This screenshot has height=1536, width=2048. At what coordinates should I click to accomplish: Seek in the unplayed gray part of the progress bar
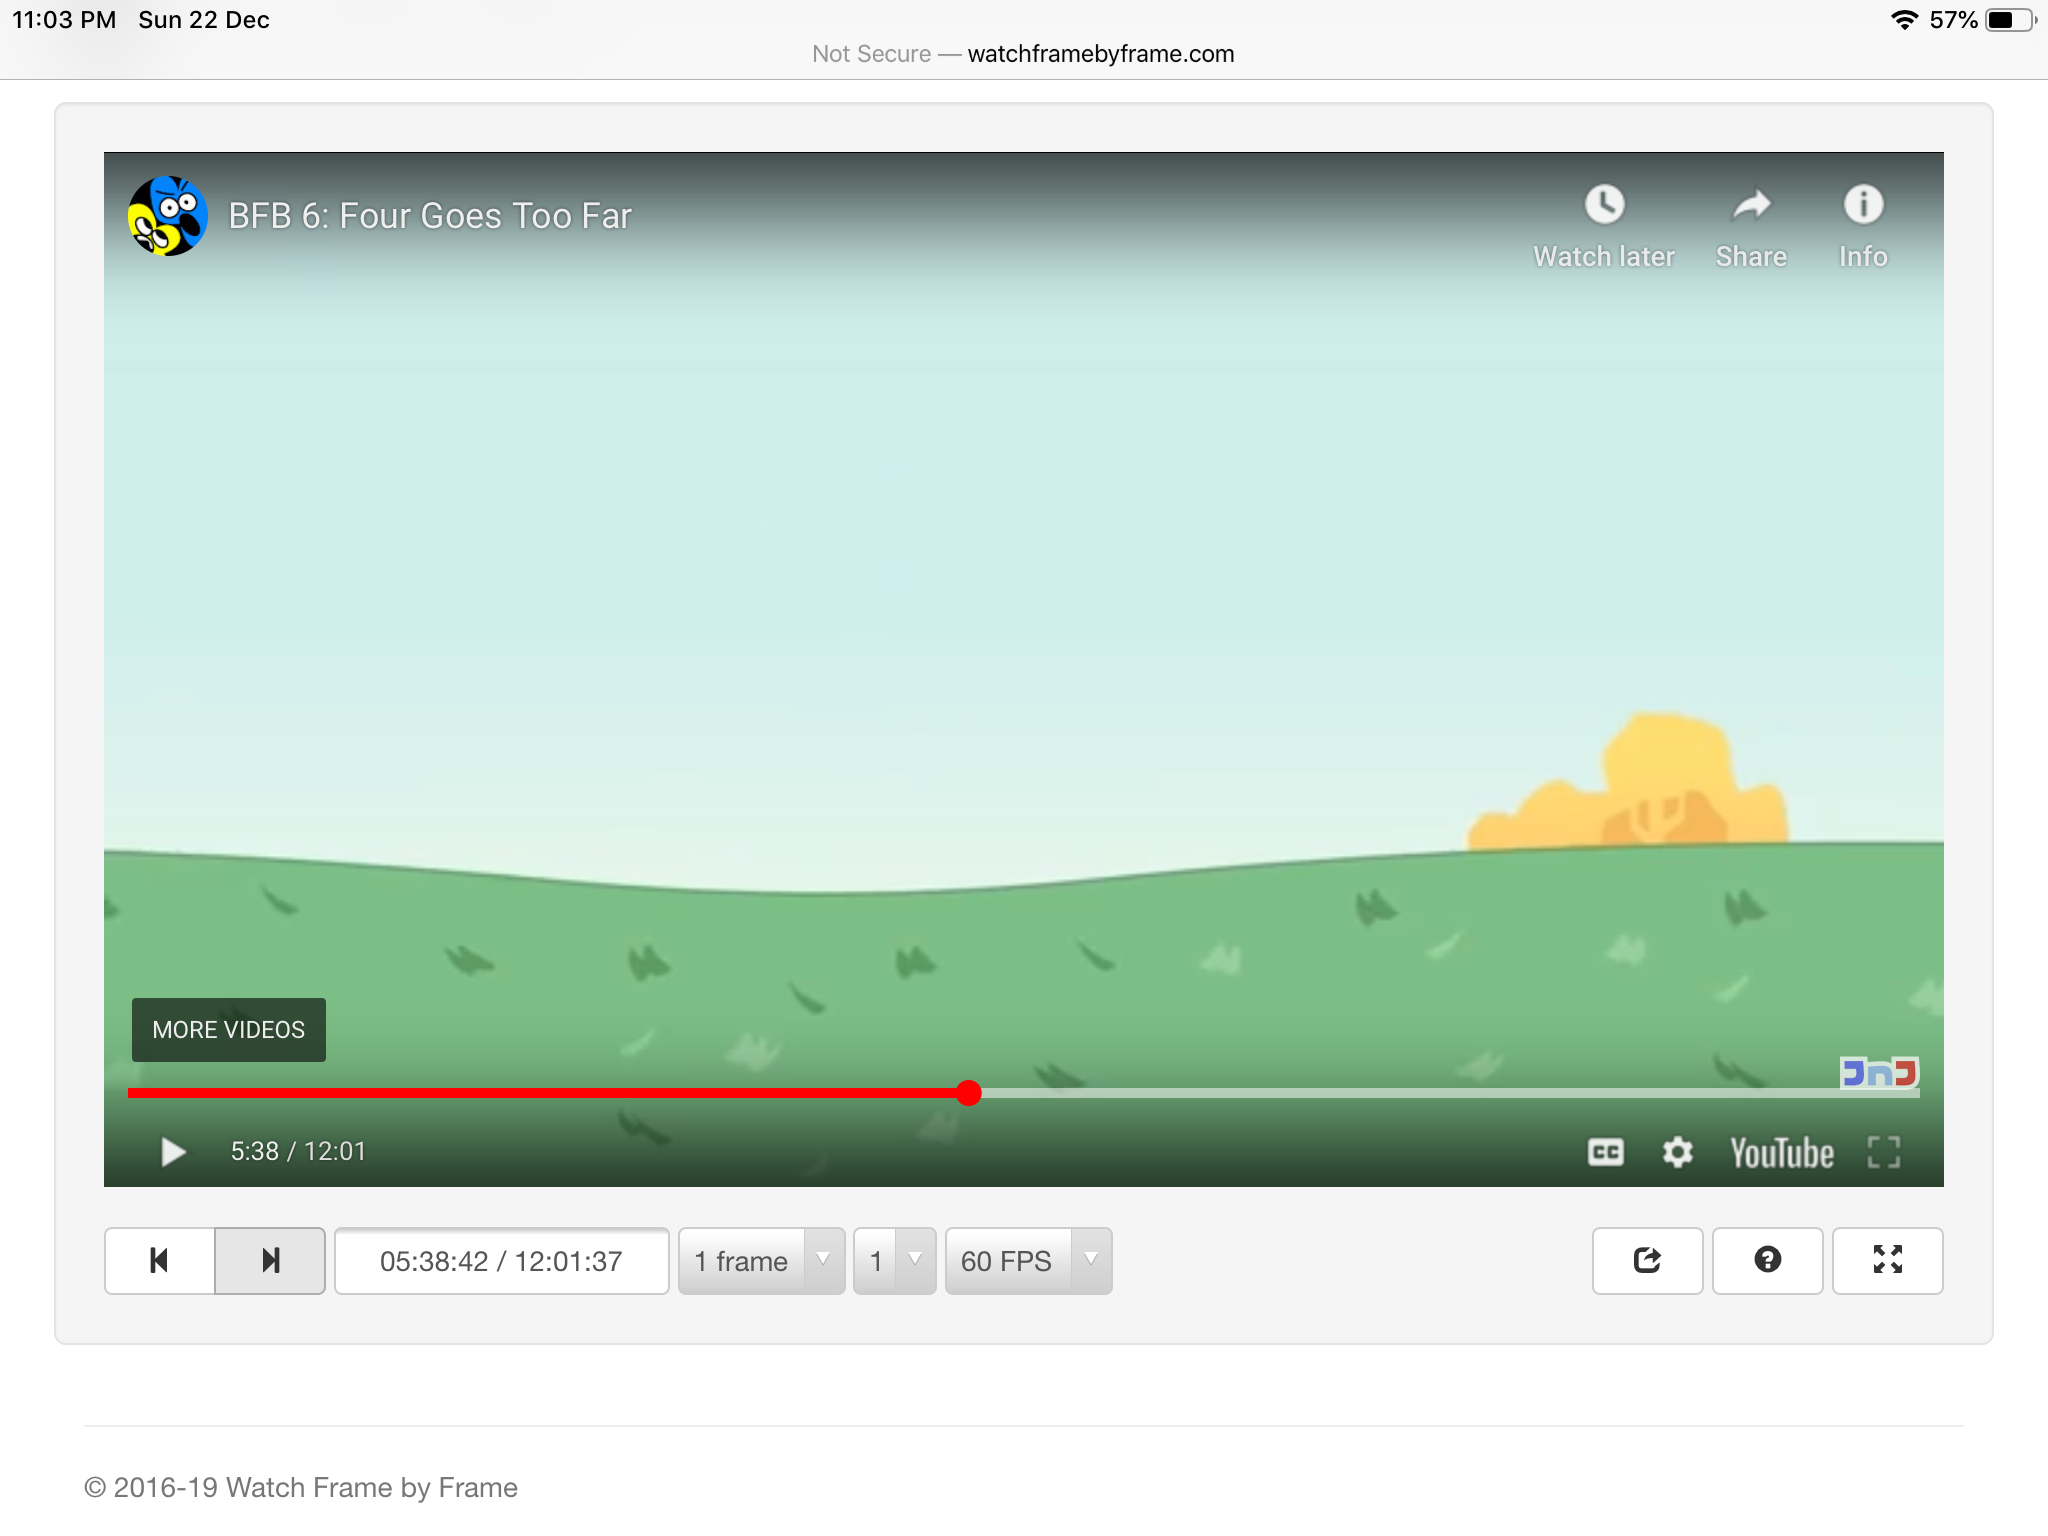(x=1450, y=1093)
